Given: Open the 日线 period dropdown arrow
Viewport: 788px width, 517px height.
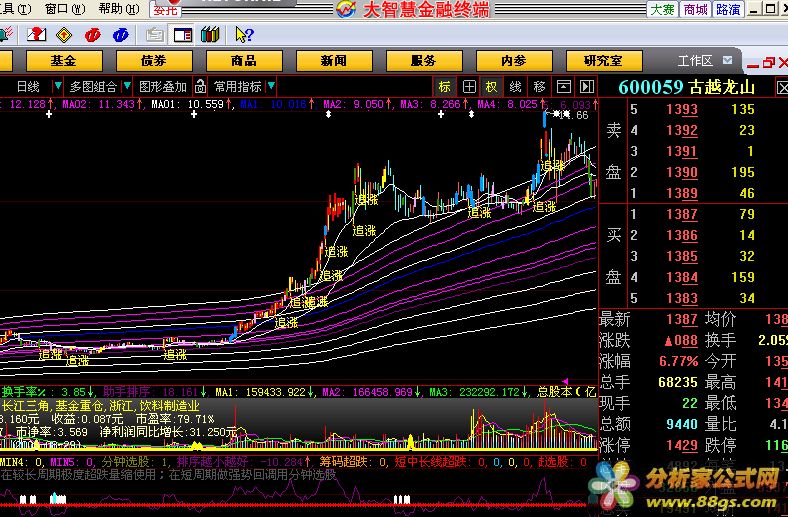Looking at the screenshot, I should (58, 86).
